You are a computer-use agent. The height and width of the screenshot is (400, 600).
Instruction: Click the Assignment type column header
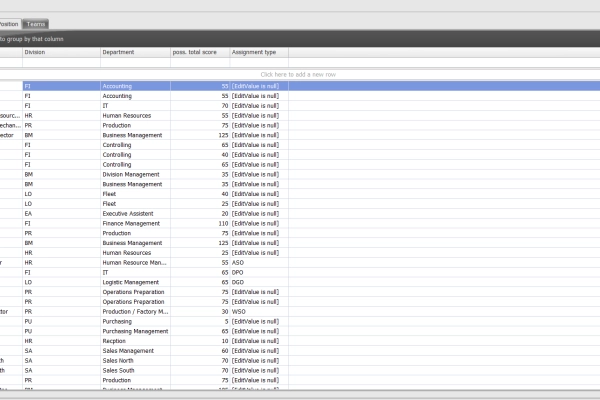[x=259, y=52]
